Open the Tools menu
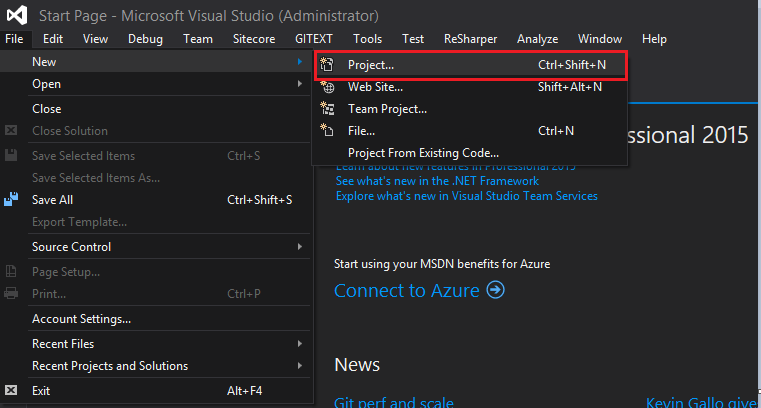 click(x=367, y=39)
